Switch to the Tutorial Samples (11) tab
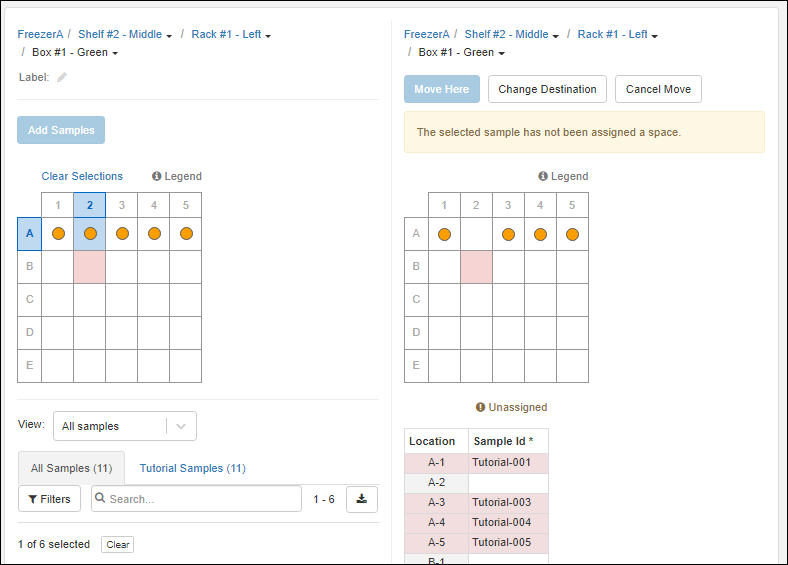Image resolution: width=788 pixels, height=565 pixels. click(192, 468)
